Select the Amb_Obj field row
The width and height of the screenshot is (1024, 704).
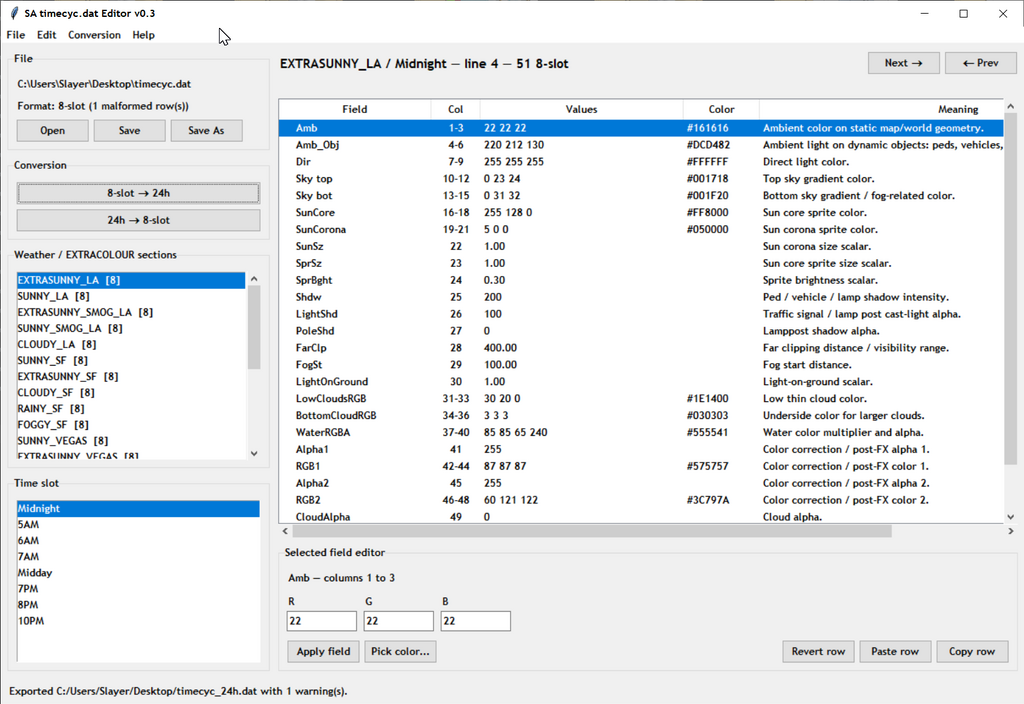click(x=641, y=145)
